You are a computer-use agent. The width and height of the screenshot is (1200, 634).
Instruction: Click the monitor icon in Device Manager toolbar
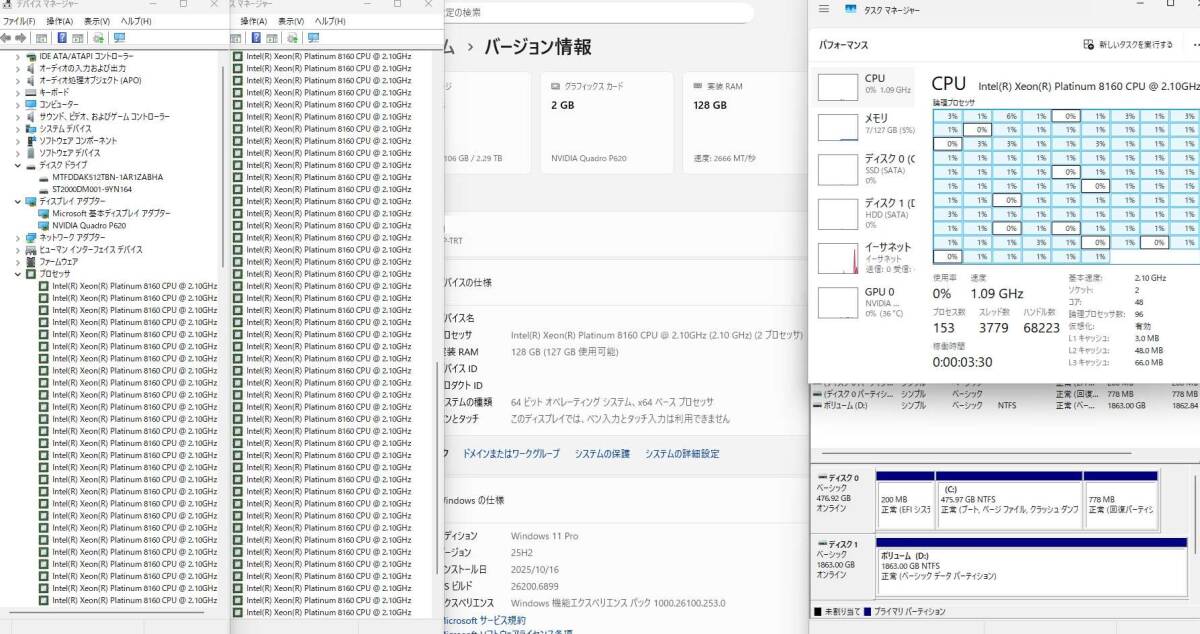[119, 38]
